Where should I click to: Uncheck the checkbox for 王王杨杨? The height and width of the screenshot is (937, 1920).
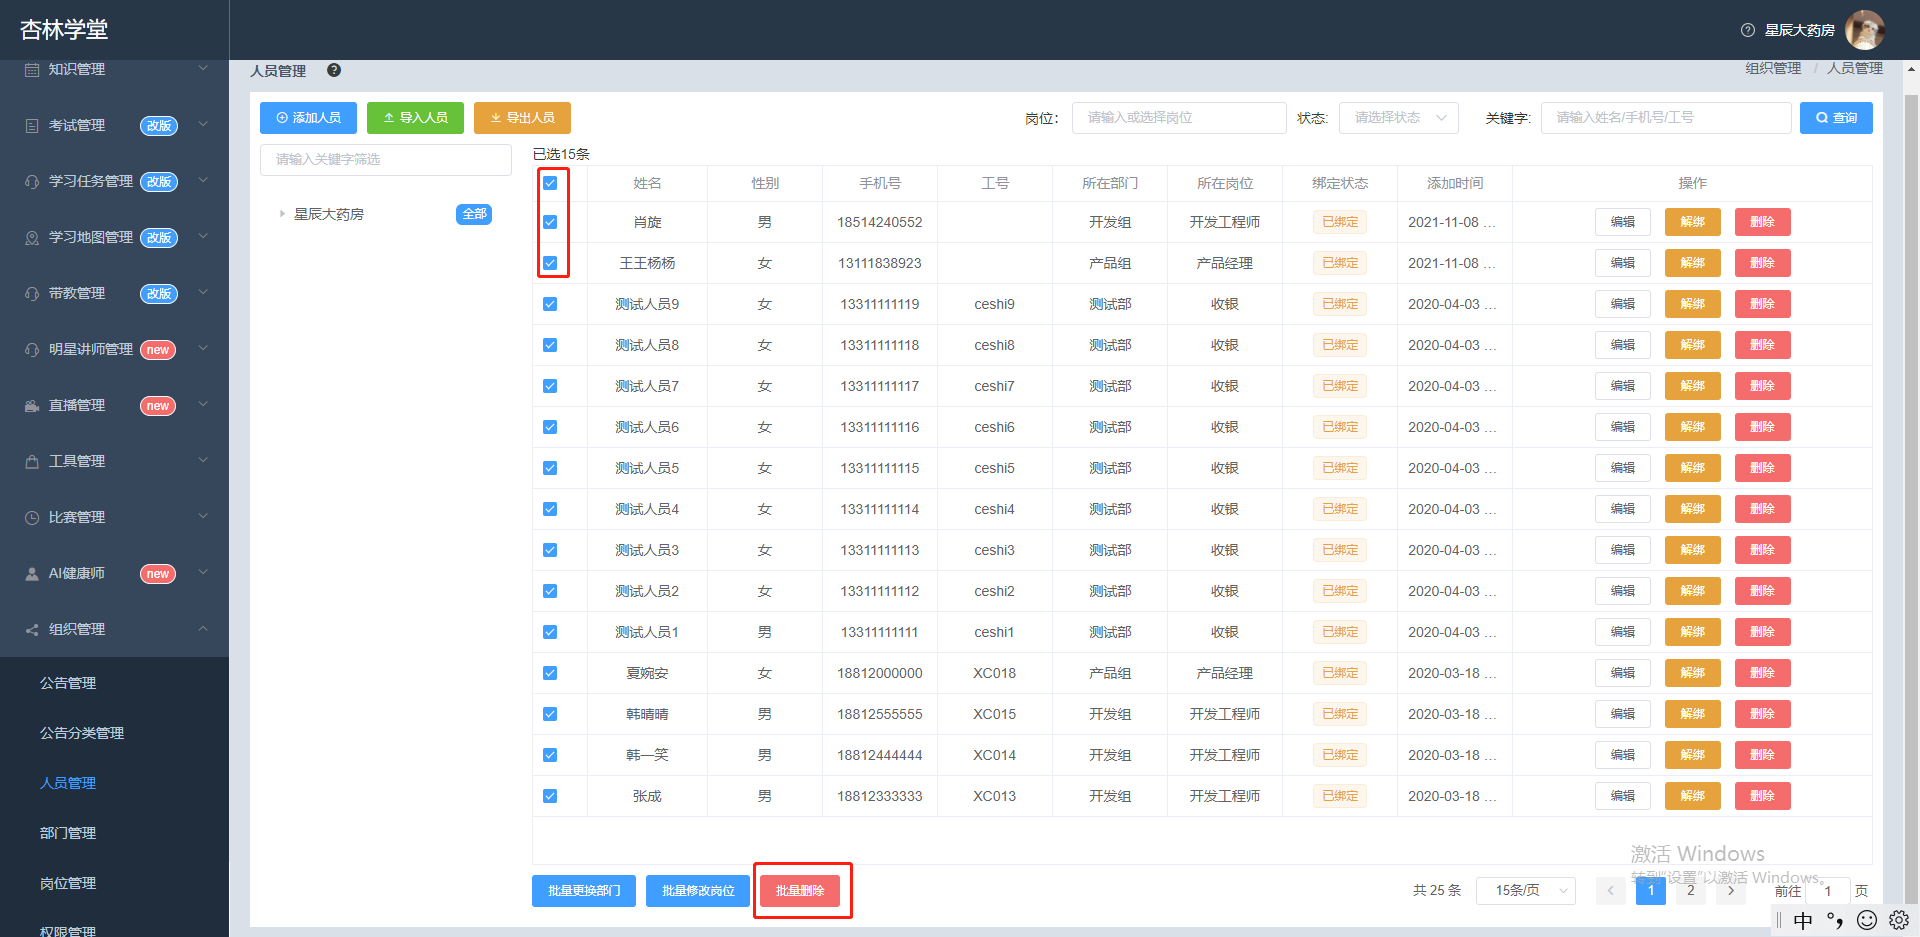pyautogui.click(x=550, y=263)
